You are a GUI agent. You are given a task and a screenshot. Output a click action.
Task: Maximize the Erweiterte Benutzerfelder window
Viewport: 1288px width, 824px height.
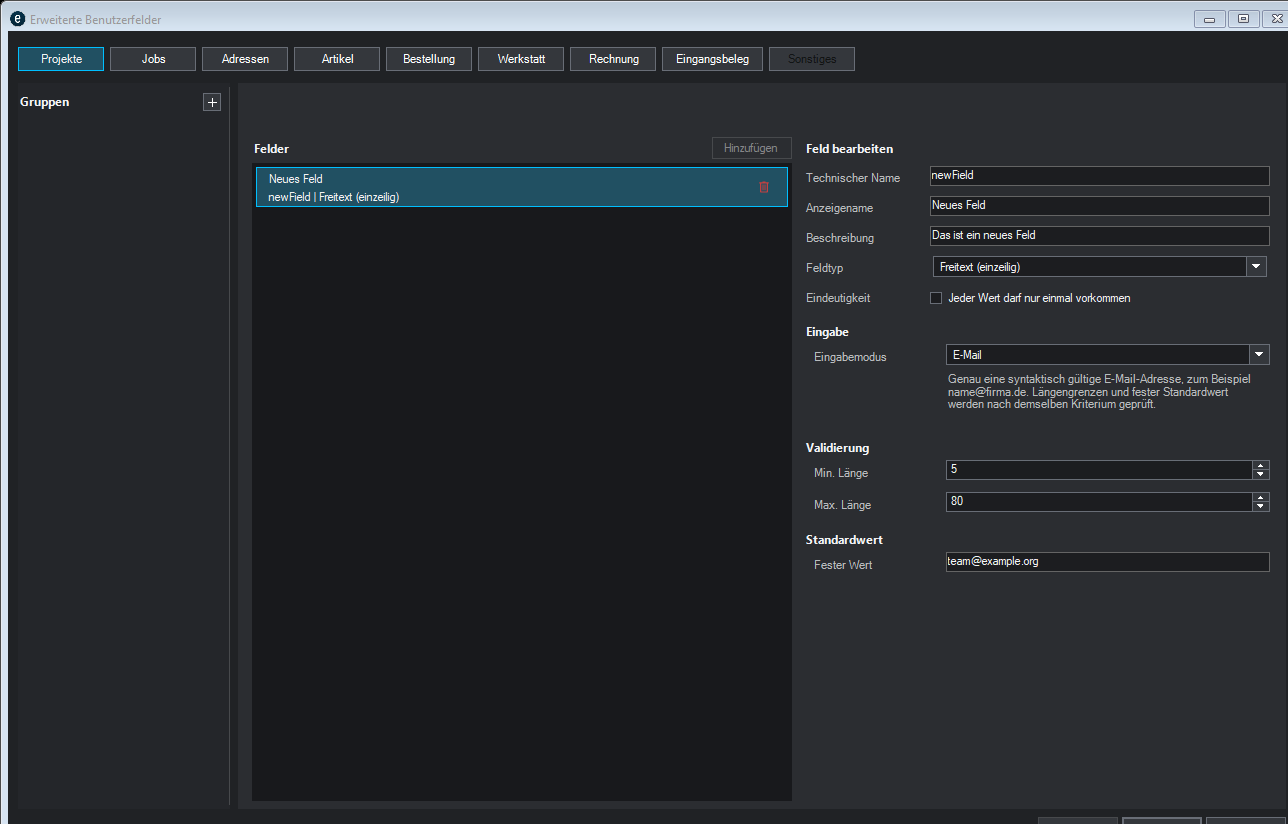coord(1243,19)
